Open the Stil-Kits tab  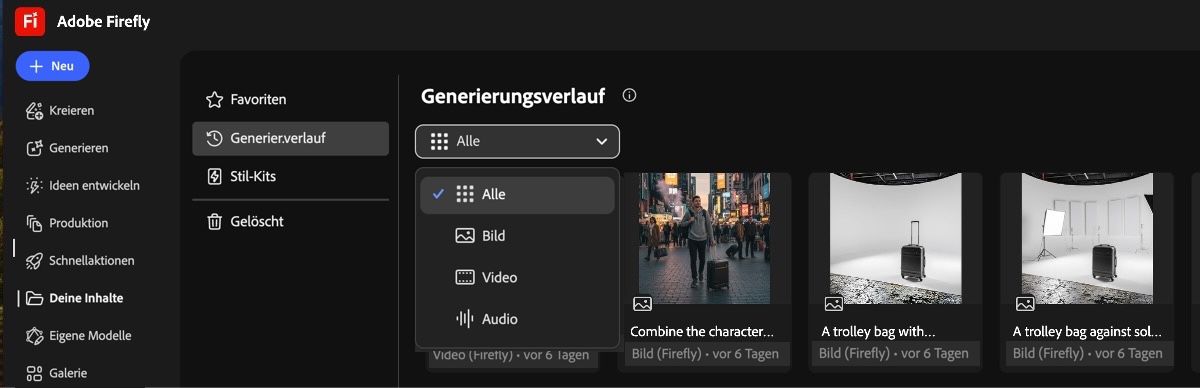pos(290,176)
